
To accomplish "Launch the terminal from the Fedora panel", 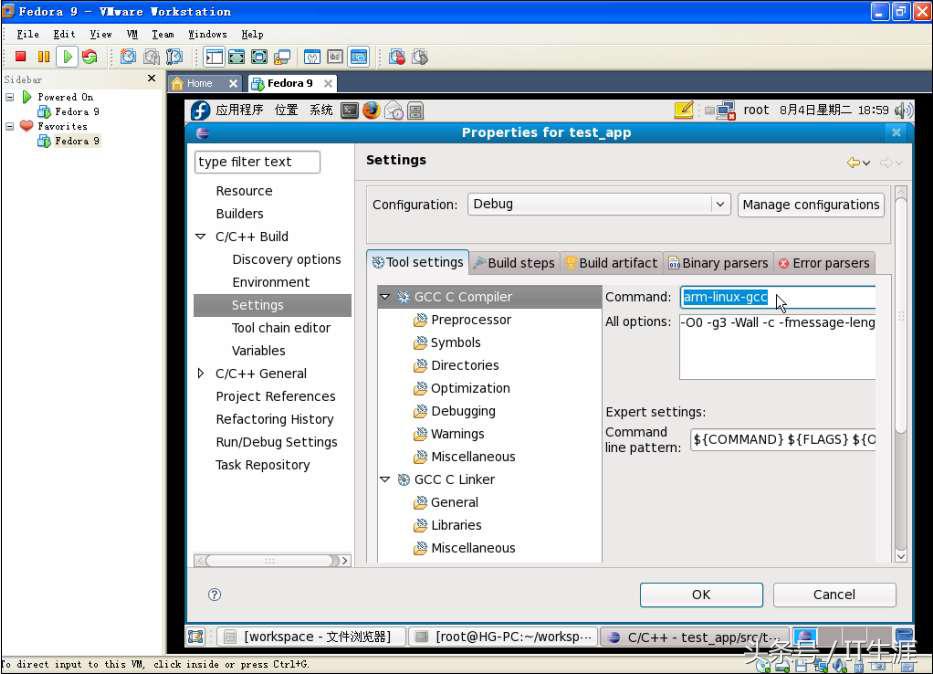I will click(350, 110).
